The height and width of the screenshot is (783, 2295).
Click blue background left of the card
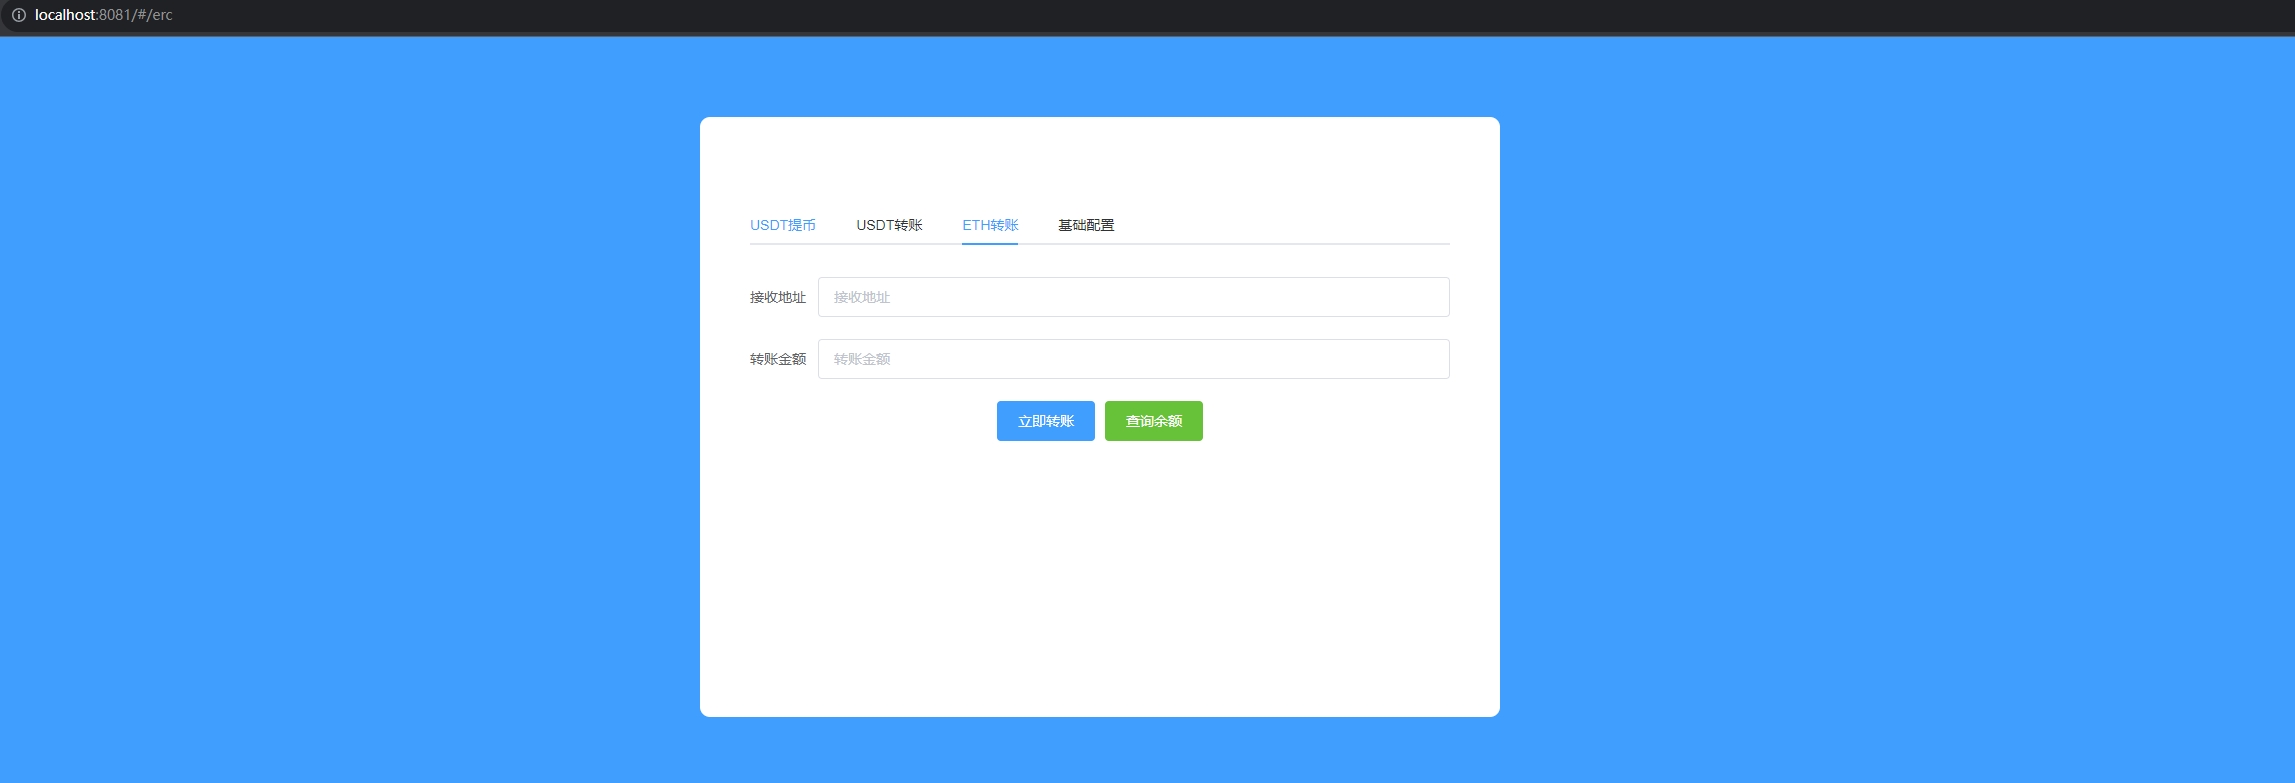pyautogui.click(x=350, y=400)
